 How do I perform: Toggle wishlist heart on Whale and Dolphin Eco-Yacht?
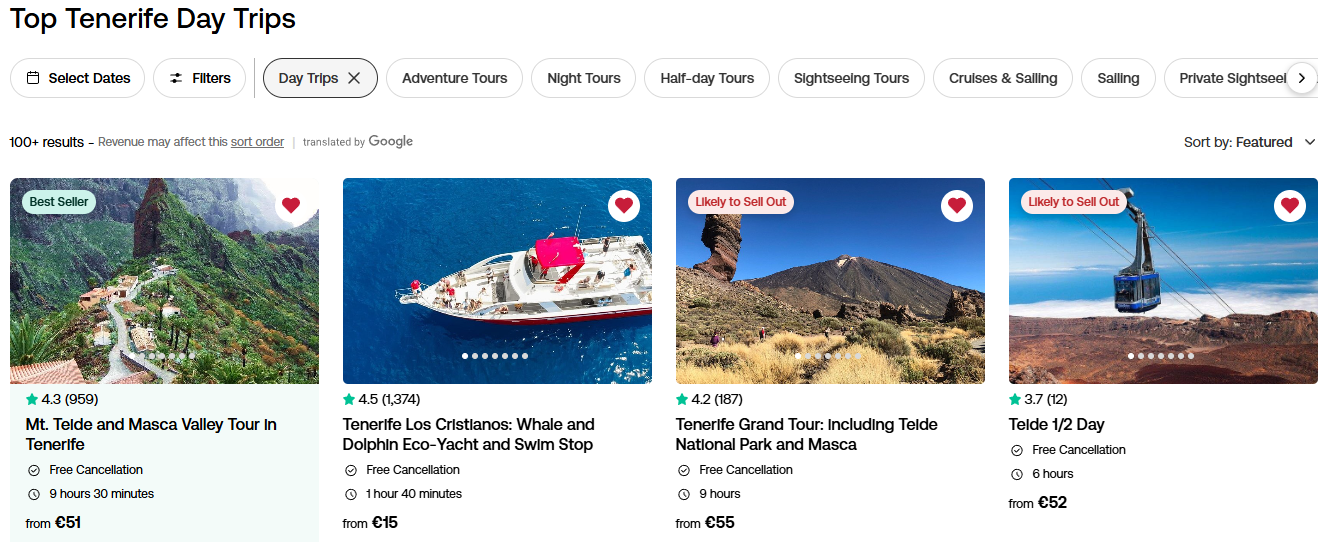(x=624, y=206)
